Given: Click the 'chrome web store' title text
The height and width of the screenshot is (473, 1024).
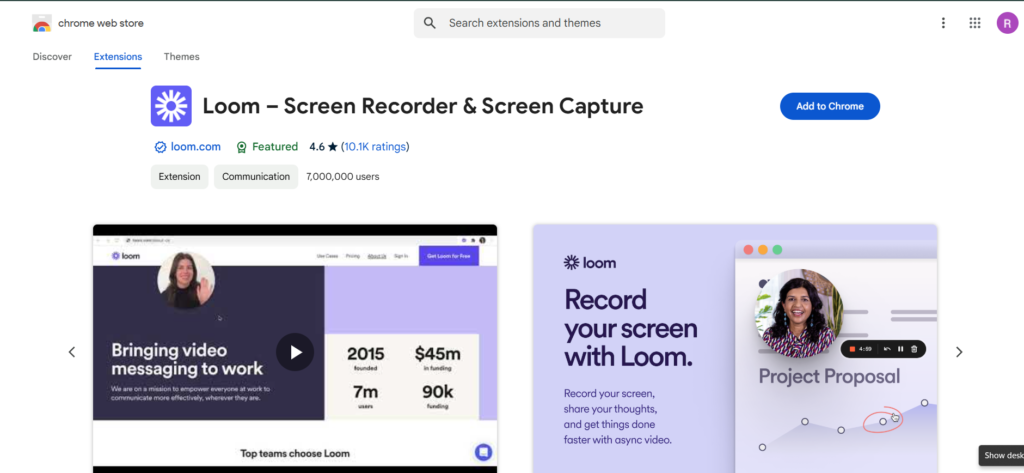Looking at the screenshot, I should [101, 24].
